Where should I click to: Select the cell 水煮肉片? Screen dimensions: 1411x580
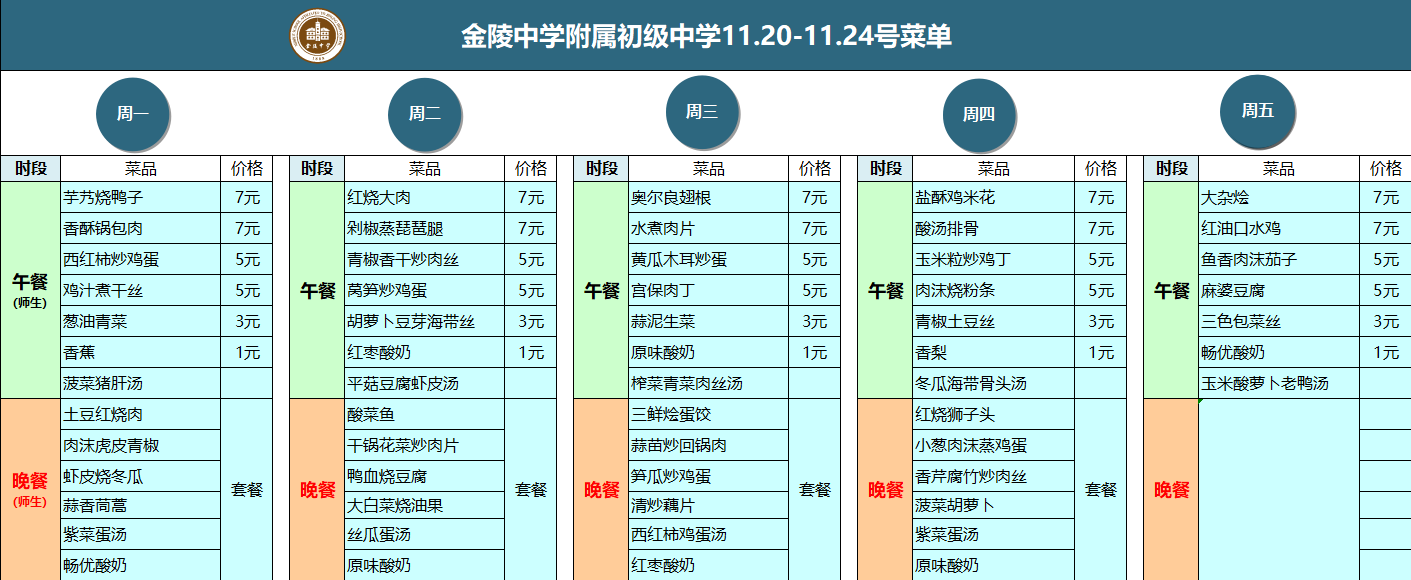(709, 229)
